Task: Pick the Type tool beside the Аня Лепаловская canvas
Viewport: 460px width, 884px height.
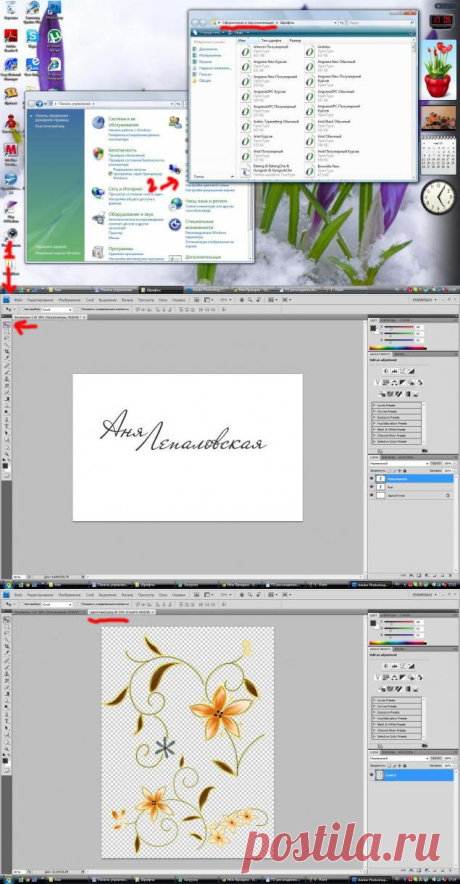Action: coord(7,426)
